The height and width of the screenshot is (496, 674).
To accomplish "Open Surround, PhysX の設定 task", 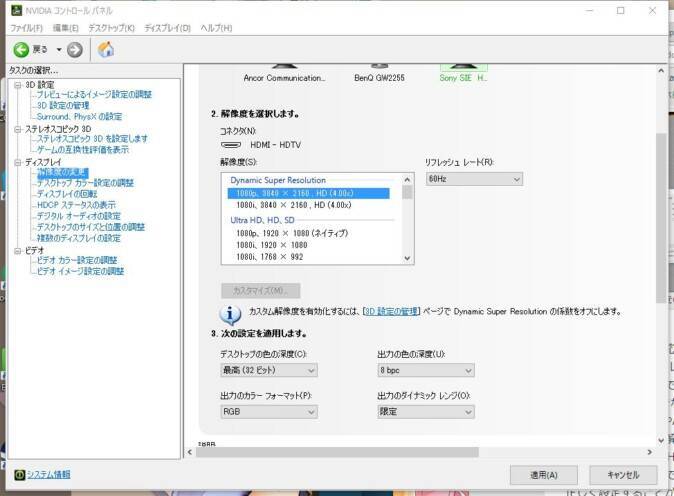I will coord(80,117).
